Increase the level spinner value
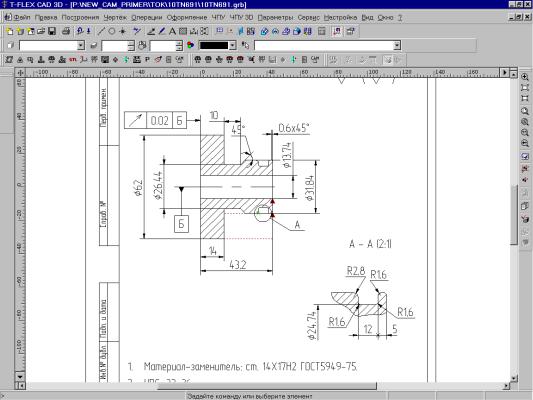 tap(131, 43)
